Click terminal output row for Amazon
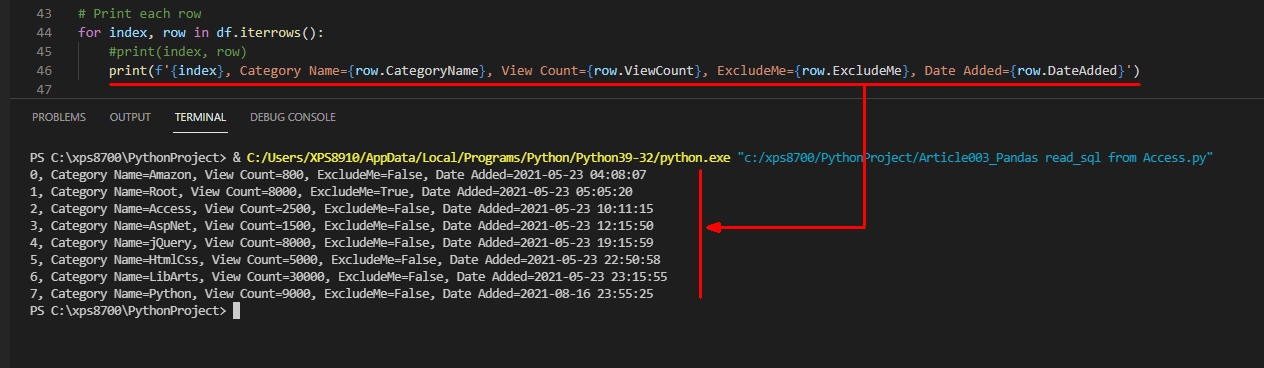This screenshot has height=368, width=1264. tap(339, 174)
